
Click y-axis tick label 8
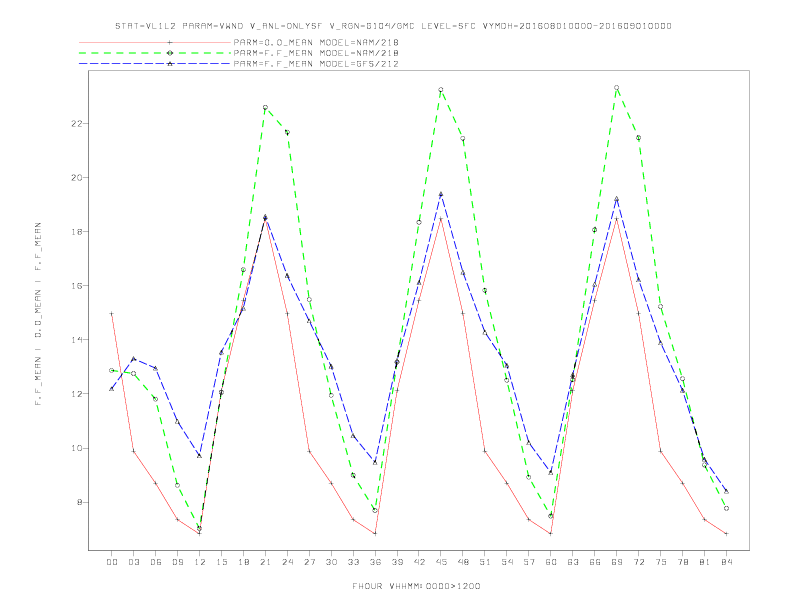tap(80, 502)
